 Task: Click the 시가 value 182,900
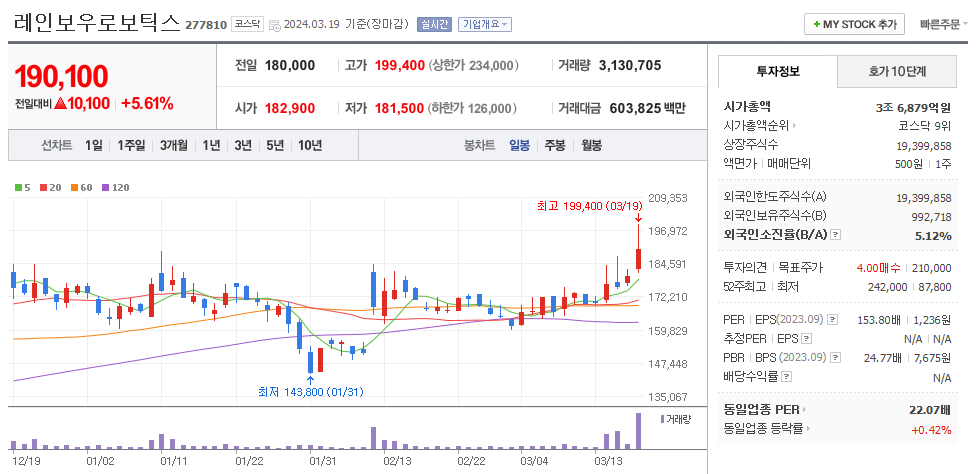point(290,108)
